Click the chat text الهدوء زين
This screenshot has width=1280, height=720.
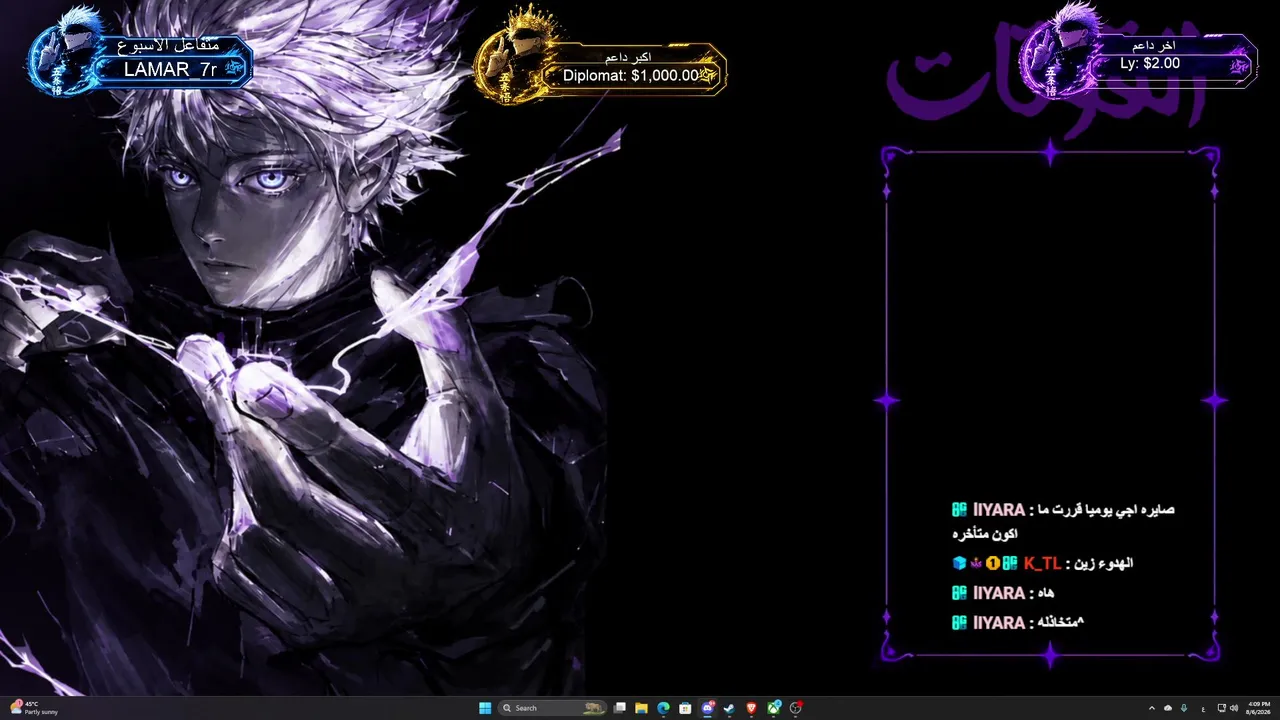coord(1105,563)
